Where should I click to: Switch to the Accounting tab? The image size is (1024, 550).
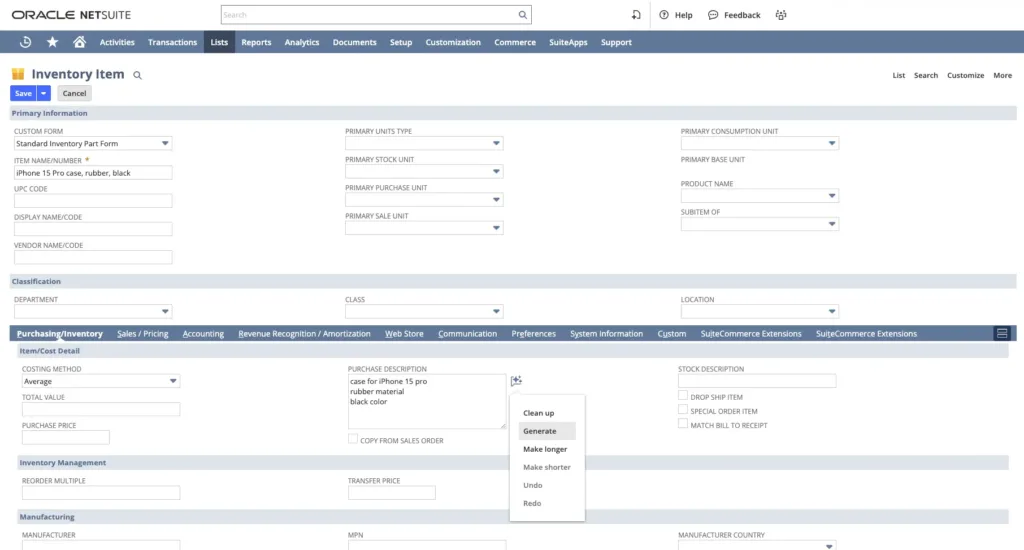(x=203, y=334)
